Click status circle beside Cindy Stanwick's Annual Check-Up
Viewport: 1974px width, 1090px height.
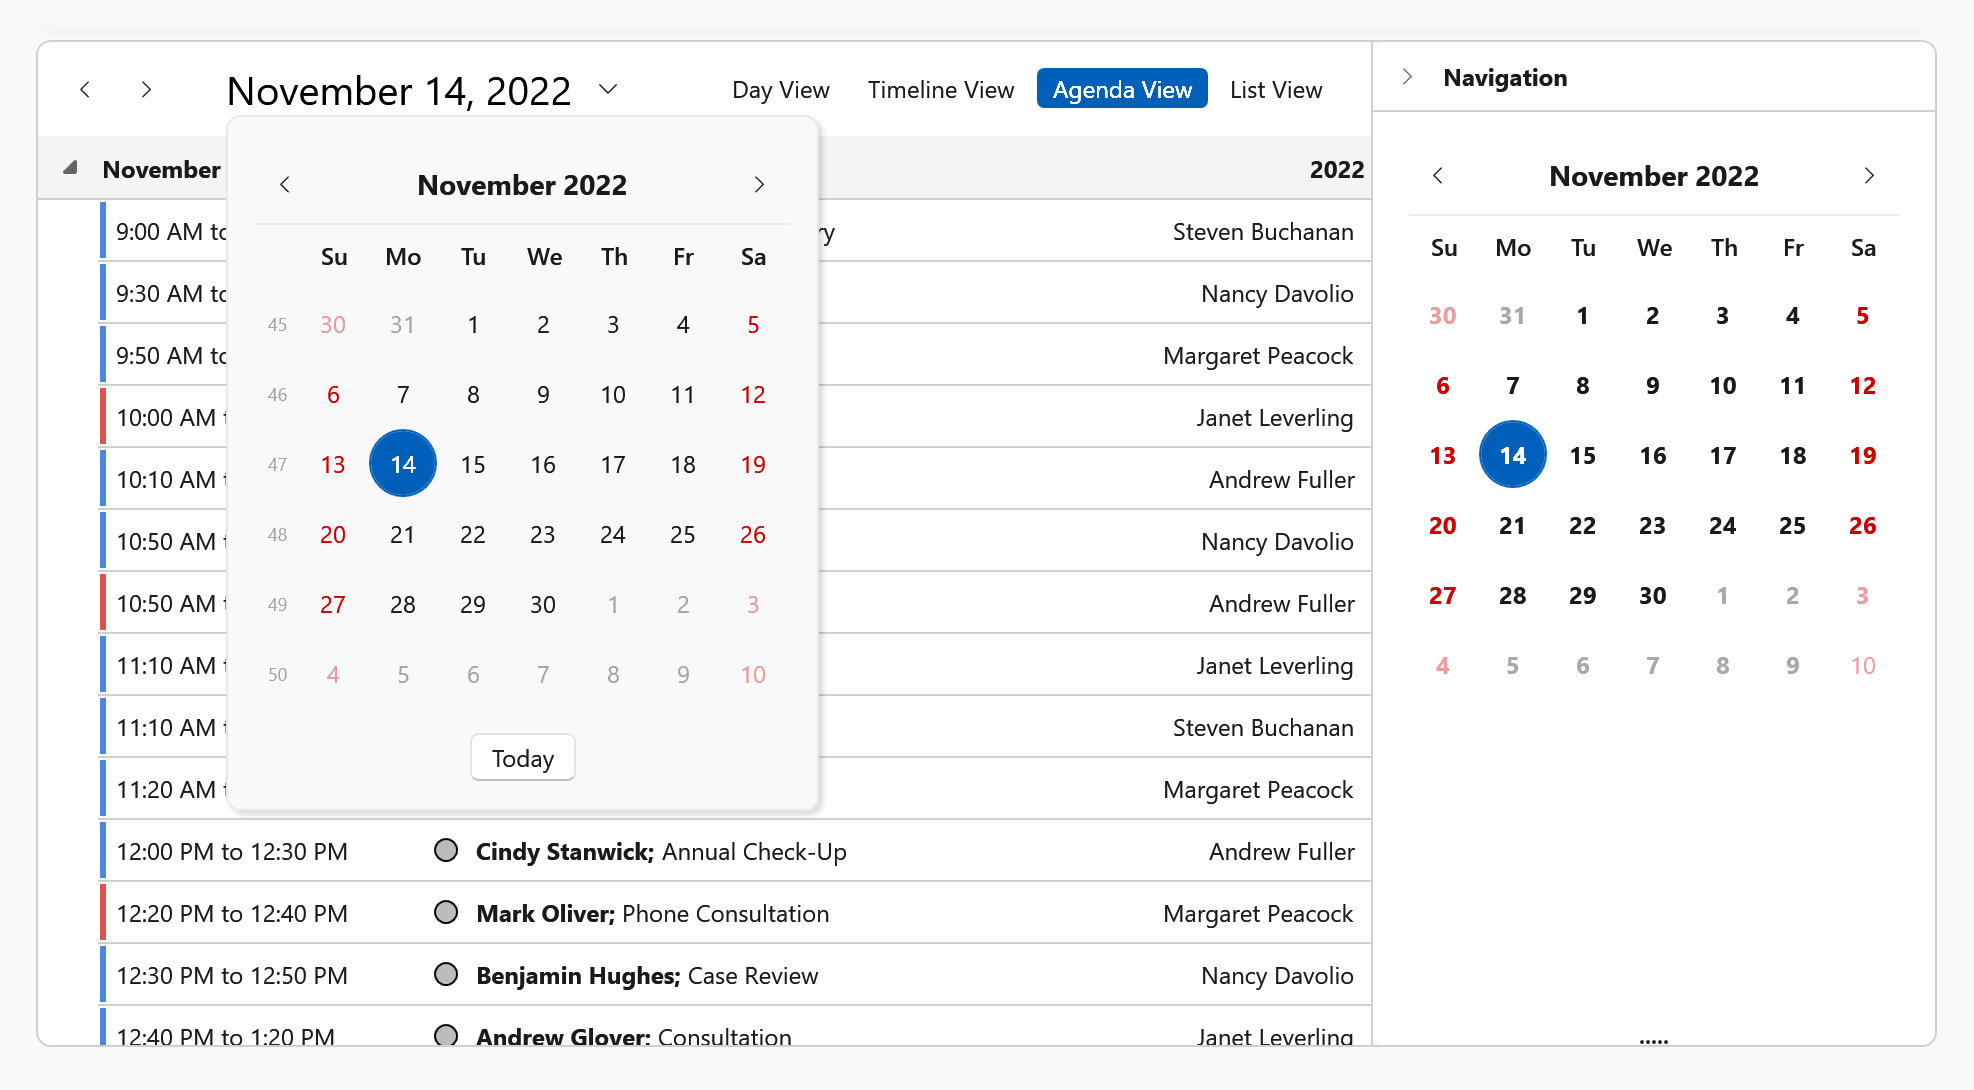(446, 850)
